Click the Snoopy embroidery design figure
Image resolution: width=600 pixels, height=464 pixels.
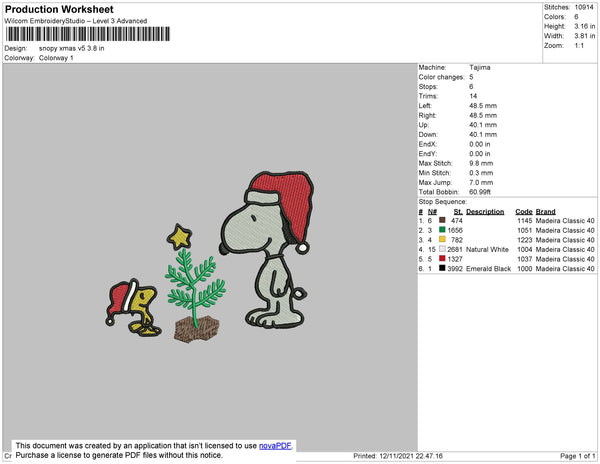(267, 250)
